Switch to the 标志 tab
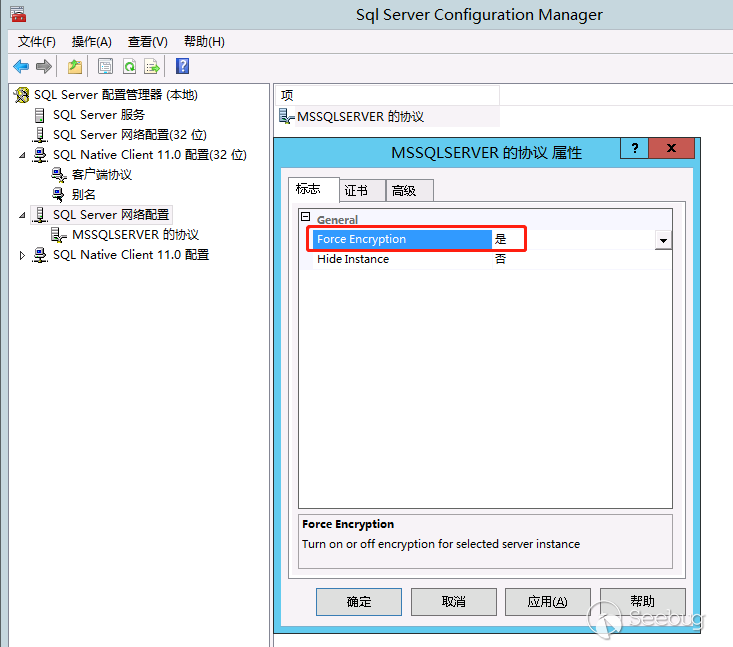 point(313,189)
